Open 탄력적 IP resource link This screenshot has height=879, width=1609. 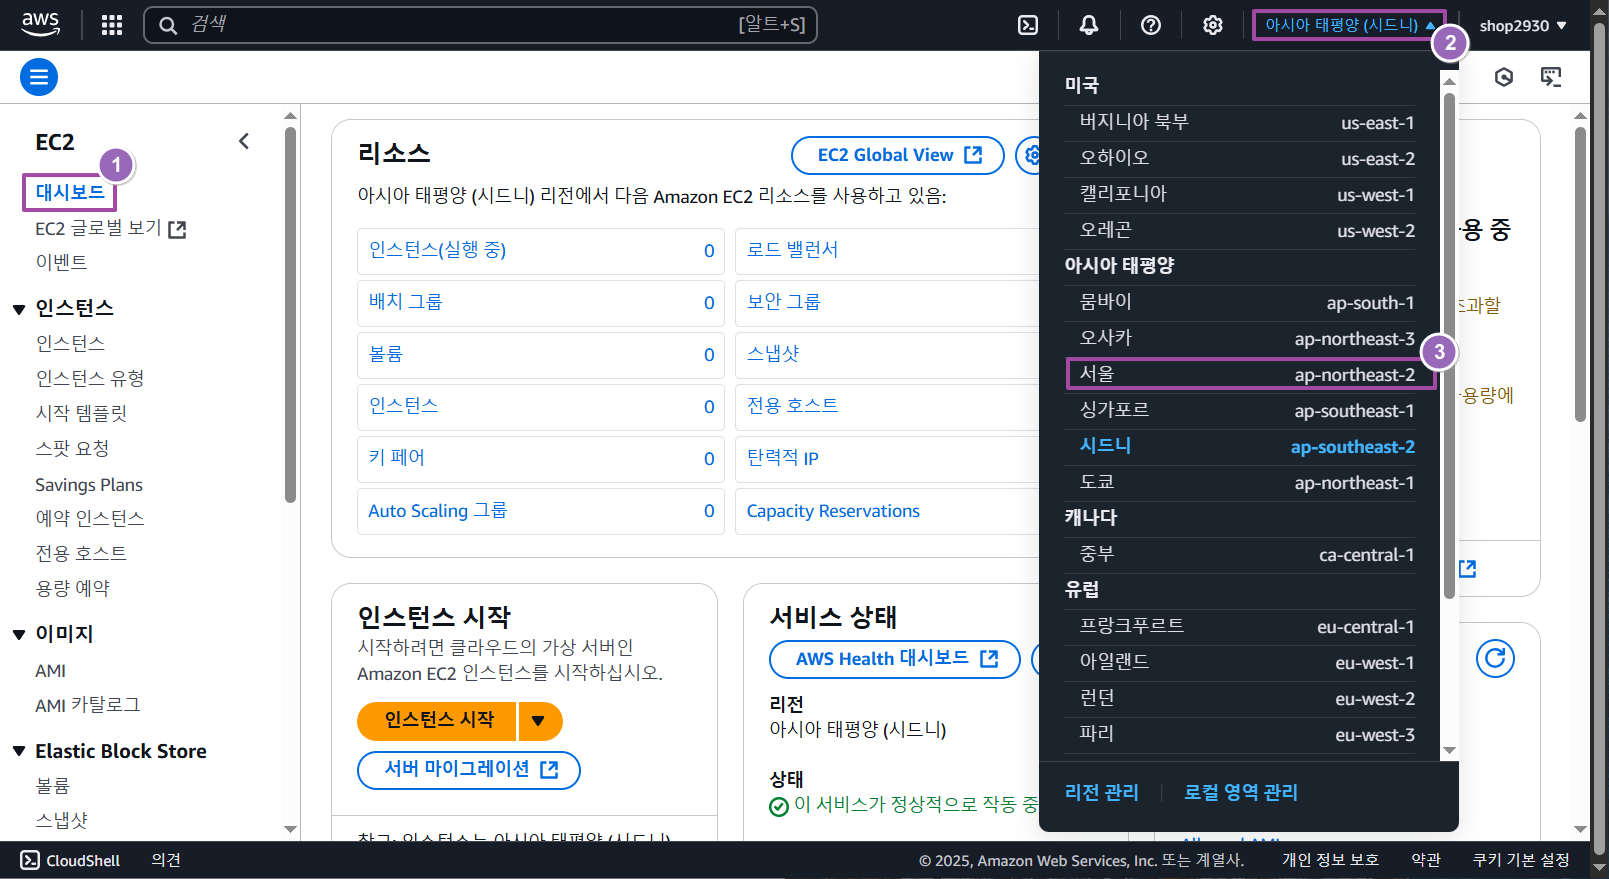click(x=782, y=458)
